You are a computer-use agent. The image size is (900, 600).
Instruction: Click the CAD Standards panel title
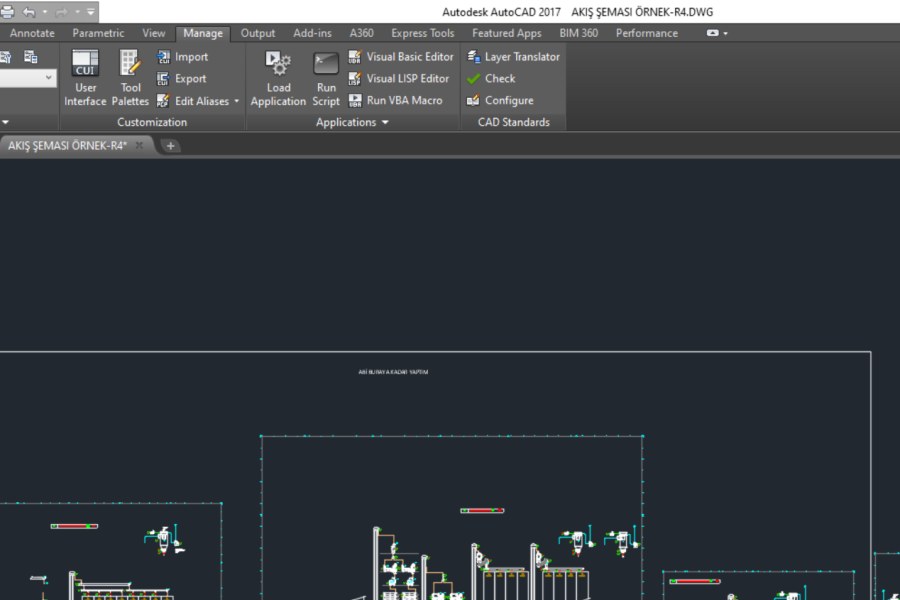pos(514,122)
